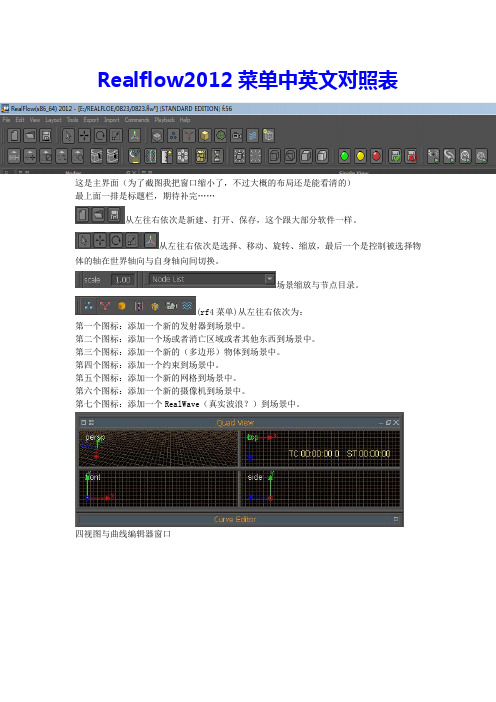Click the Rotate tool in the five-icon transform snippet
Screen dimensions: 496x702
pos(115,241)
